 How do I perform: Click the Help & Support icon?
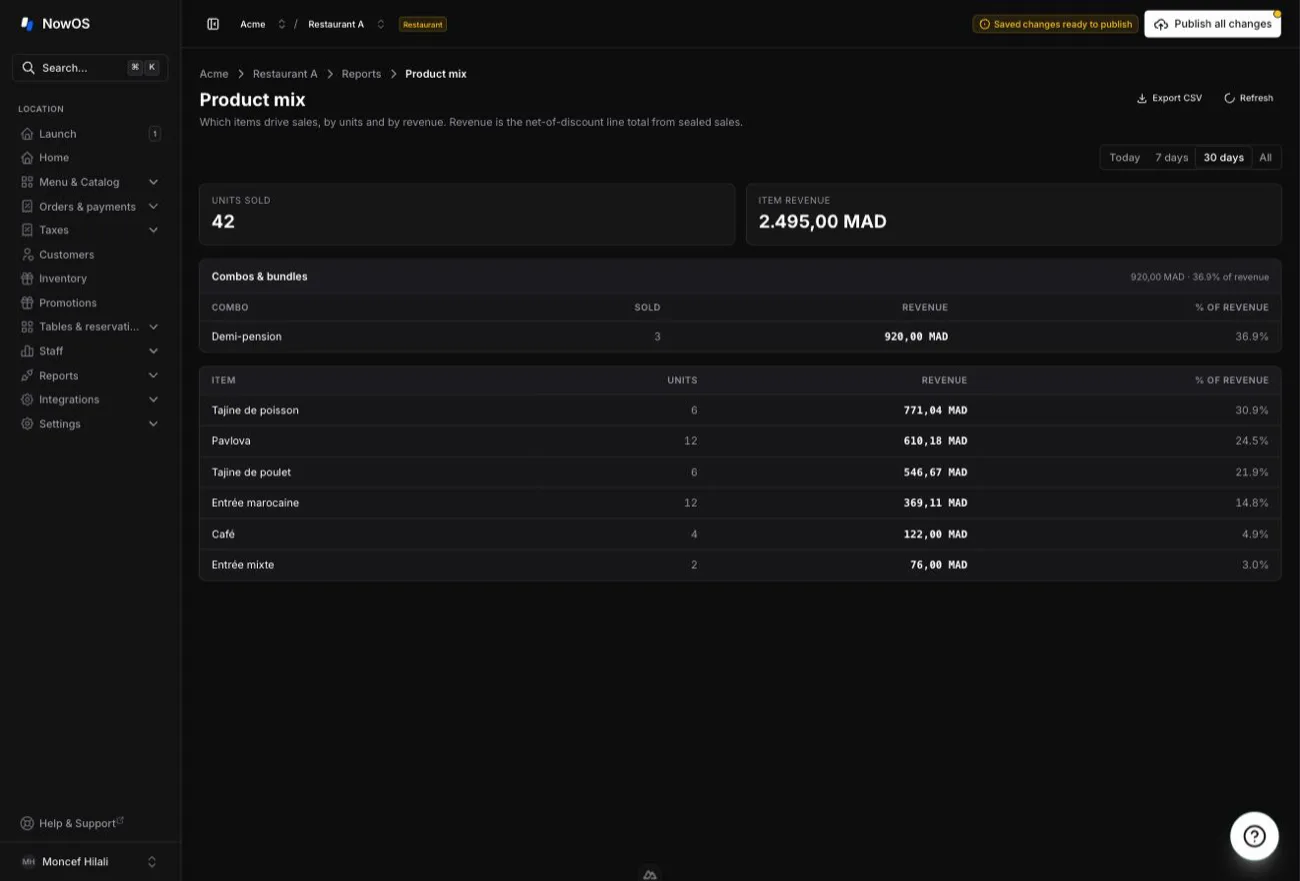coord(27,823)
